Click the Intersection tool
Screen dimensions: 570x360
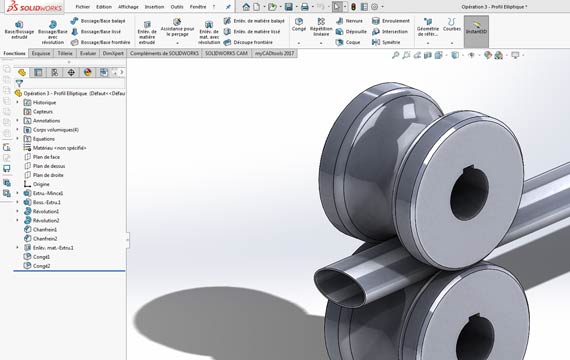[390, 32]
